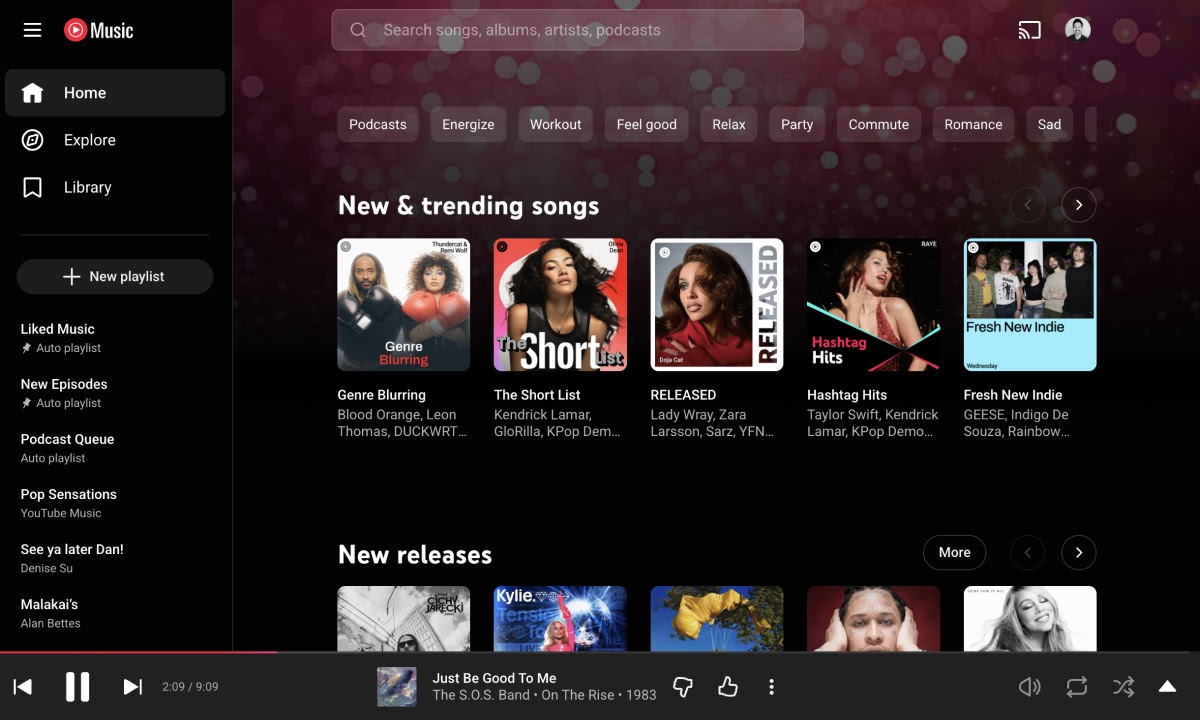Expand the player page with up arrow
The height and width of the screenshot is (720, 1200).
coord(1166,687)
